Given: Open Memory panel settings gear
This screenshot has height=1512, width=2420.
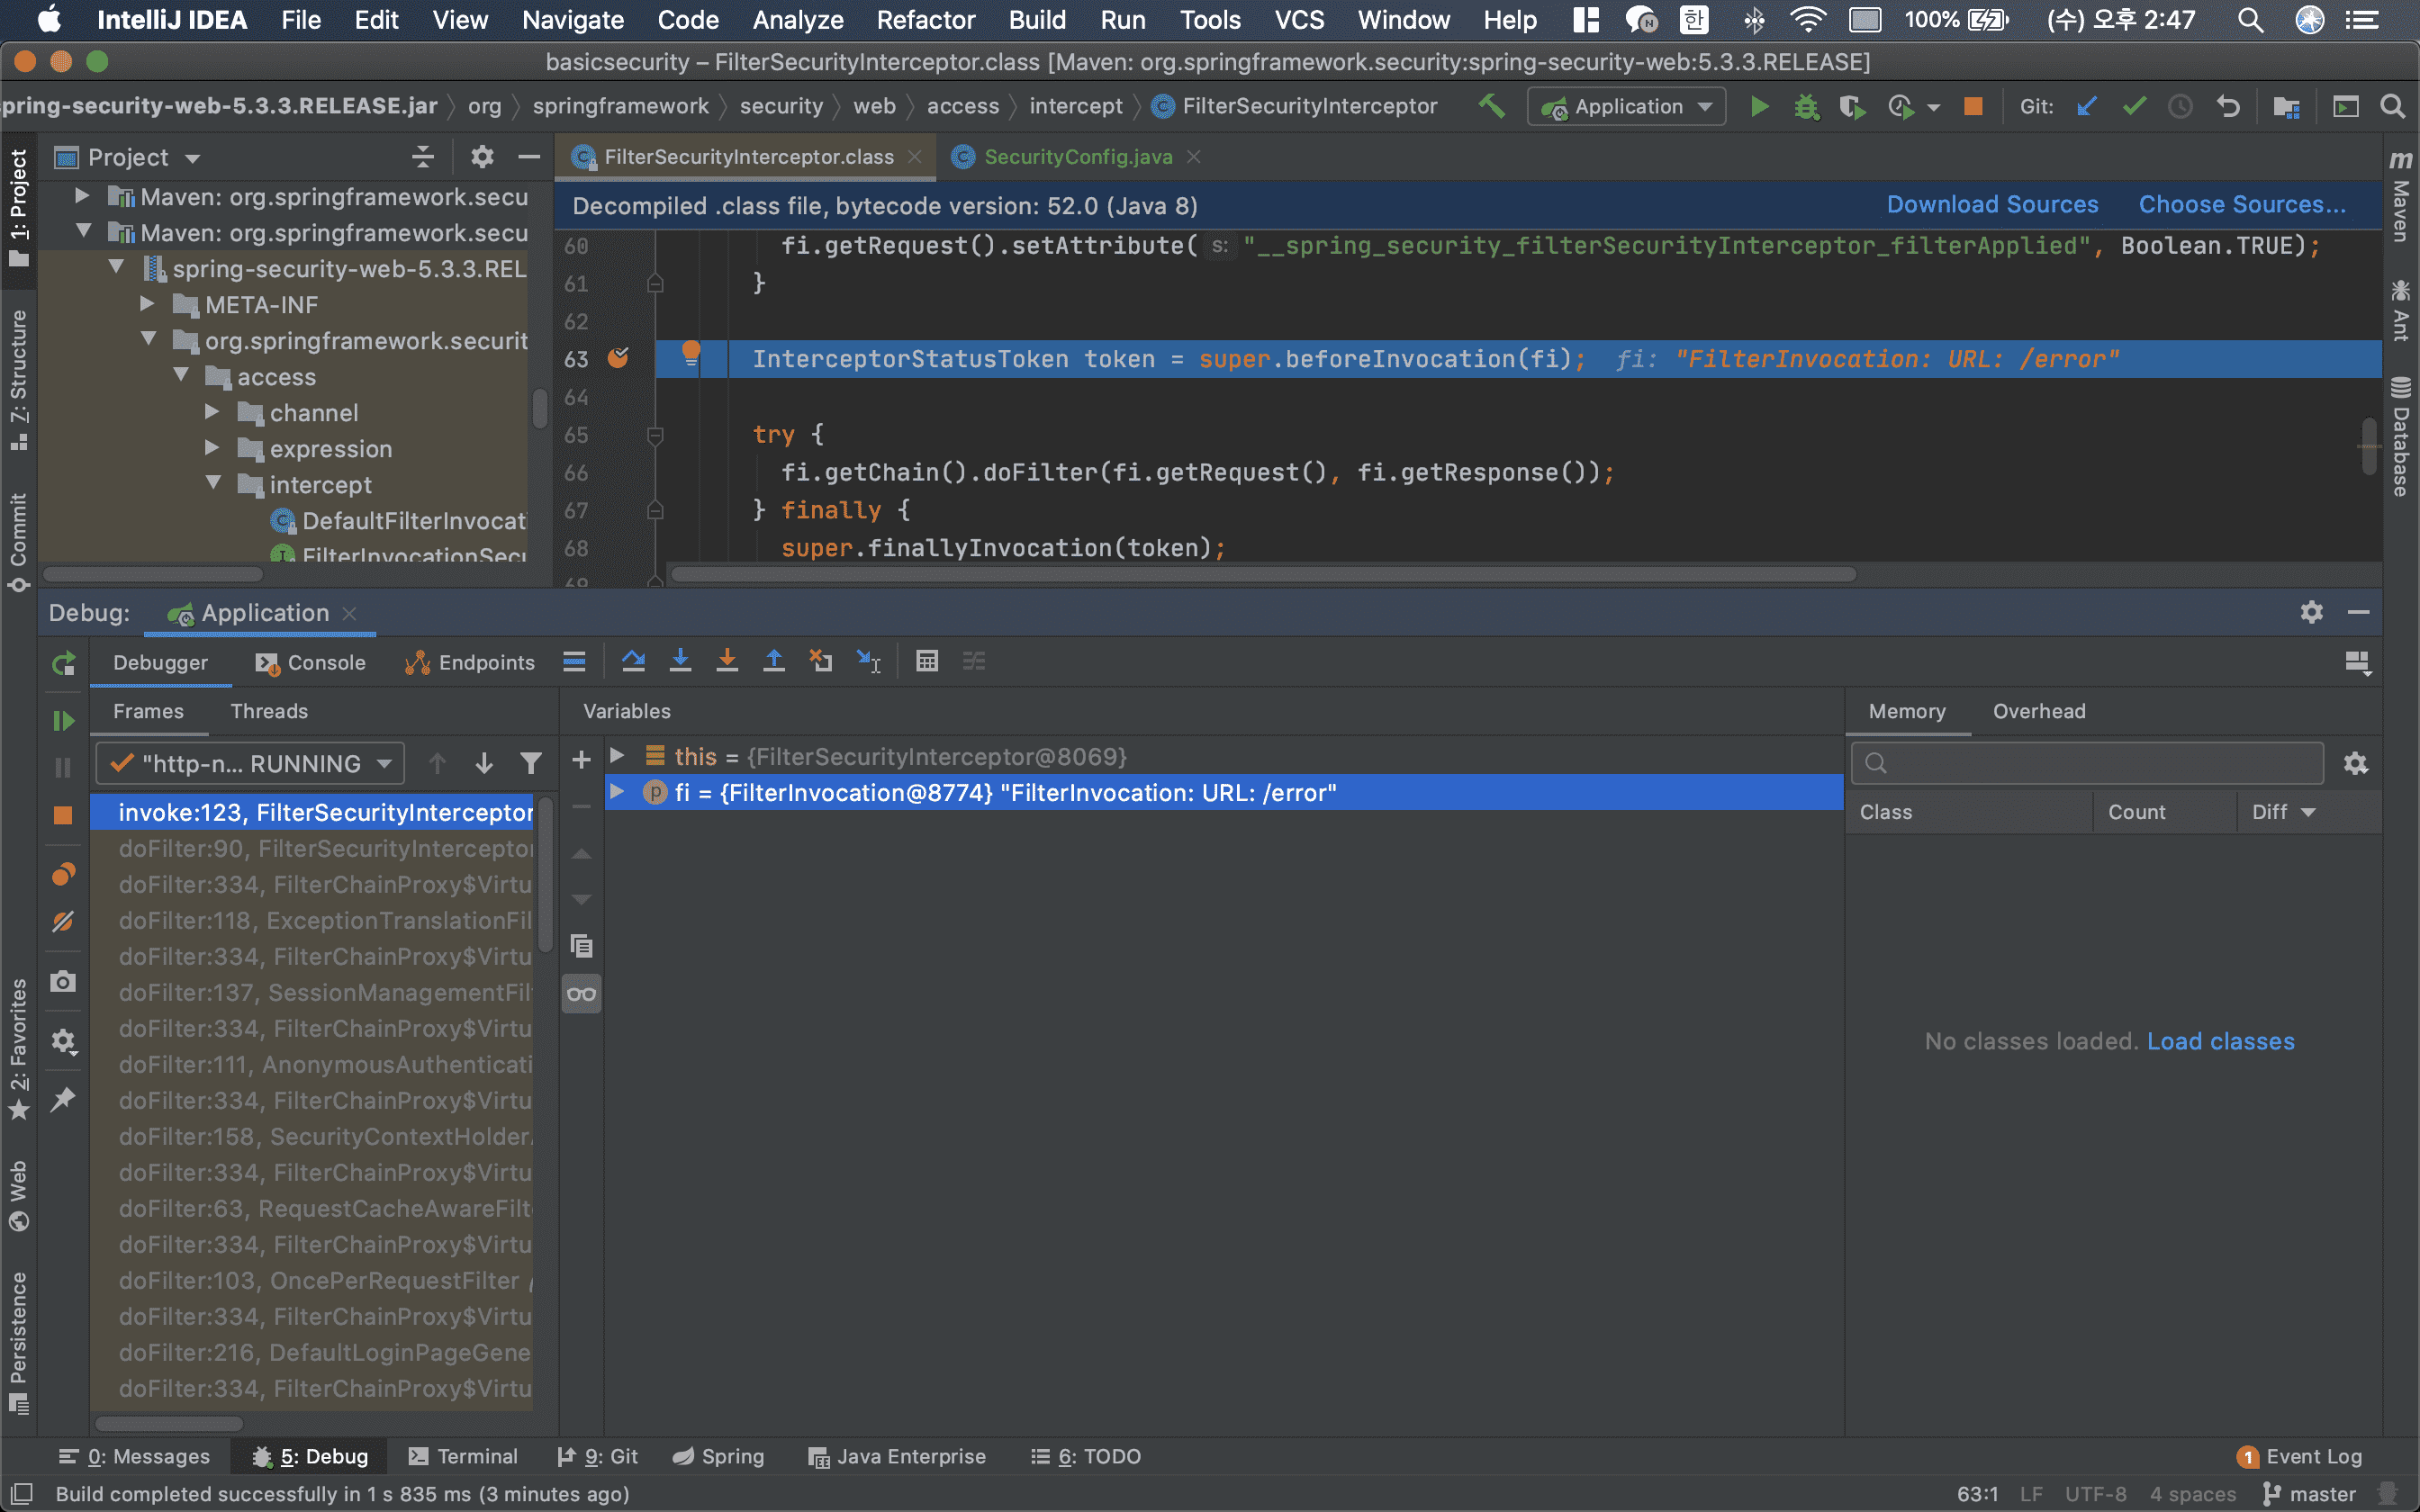Looking at the screenshot, I should point(2356,763).
